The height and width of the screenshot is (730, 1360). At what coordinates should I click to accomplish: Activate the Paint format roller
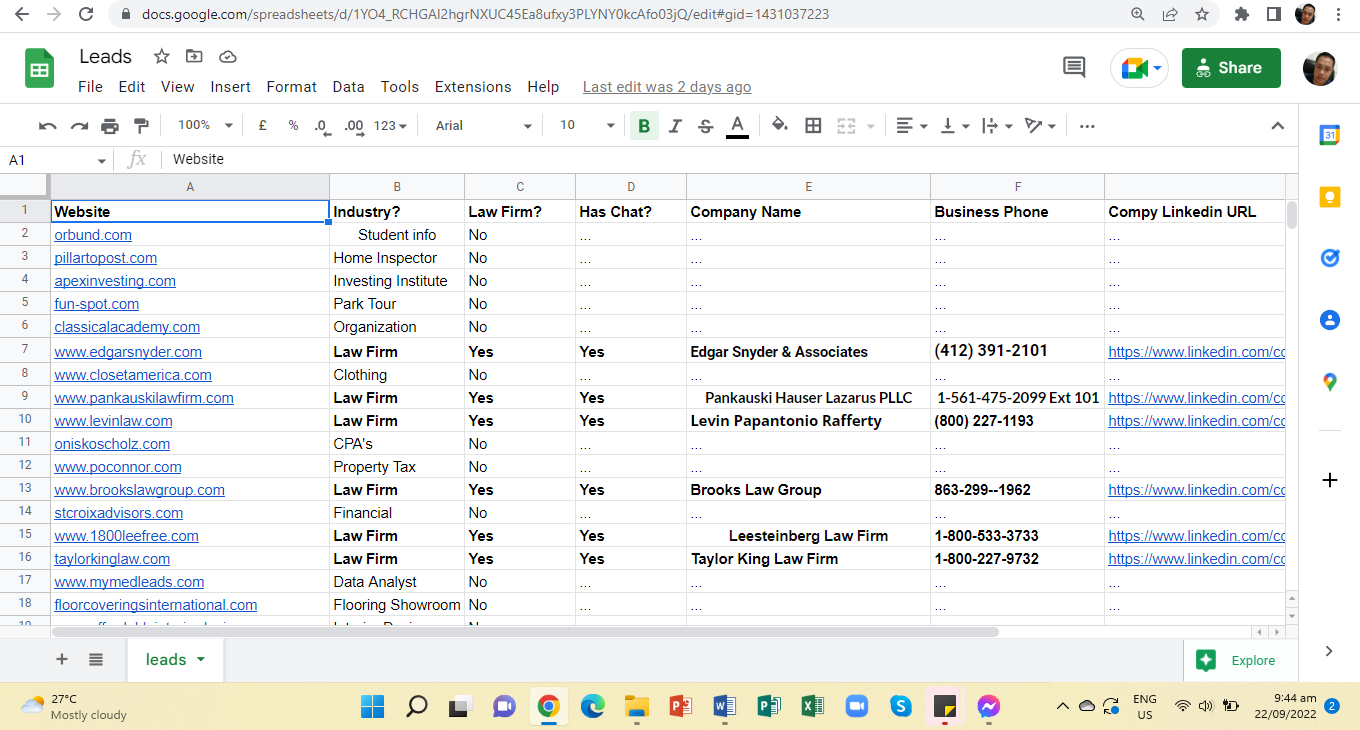[x=141, y=126]
